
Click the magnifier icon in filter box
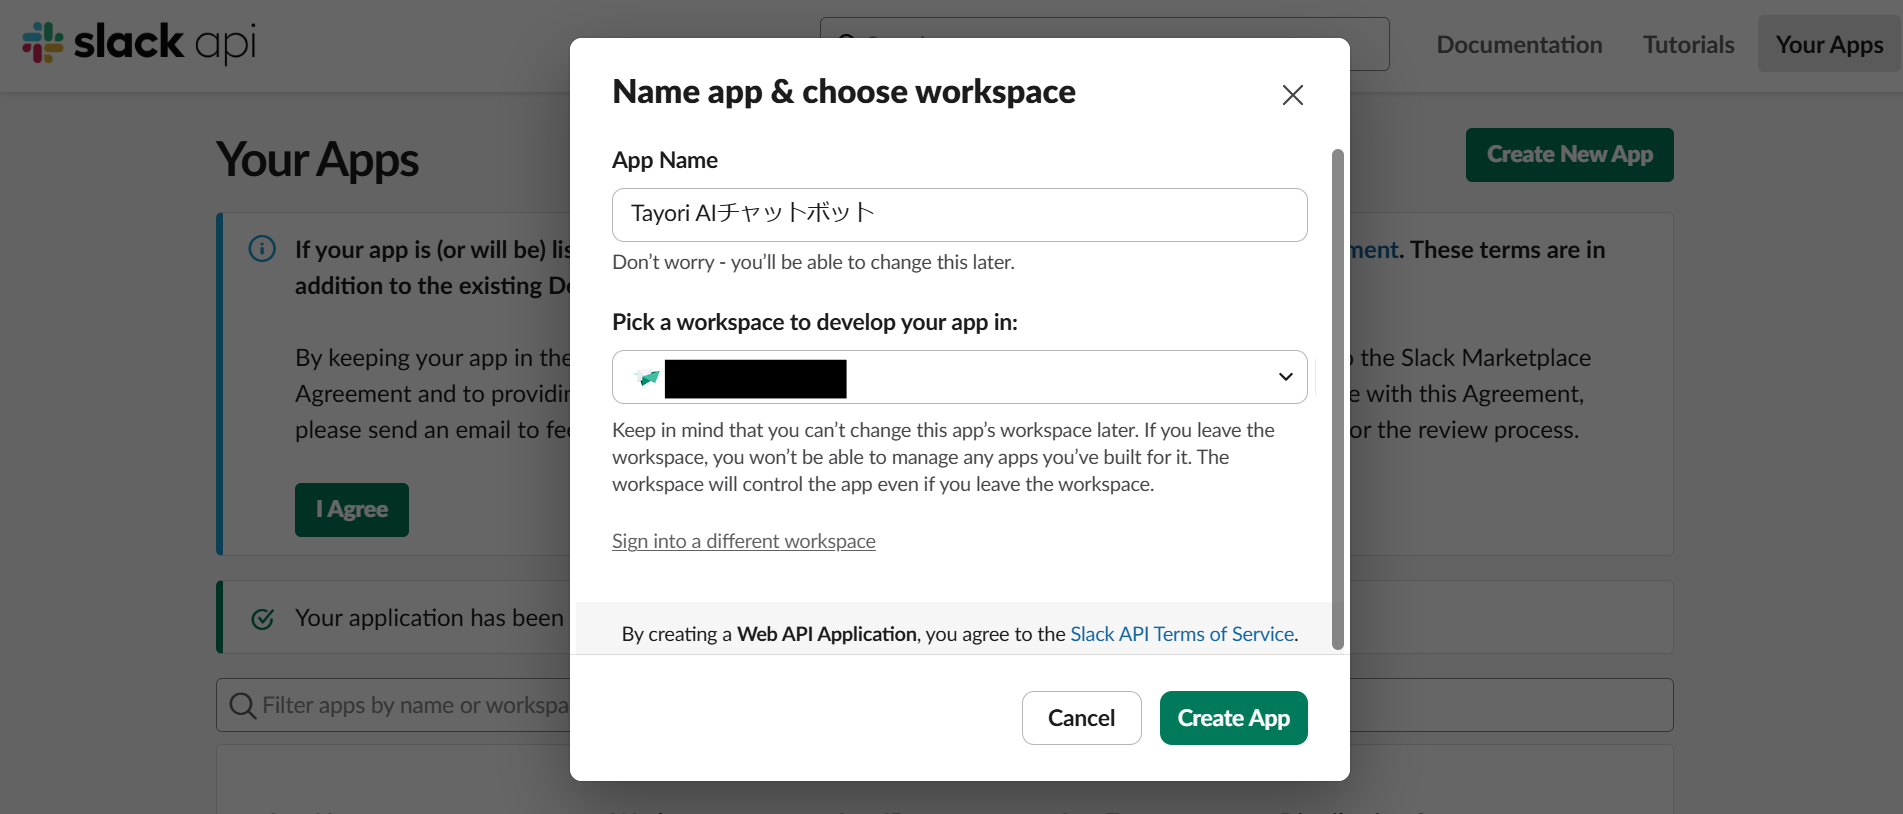(242, 706)
